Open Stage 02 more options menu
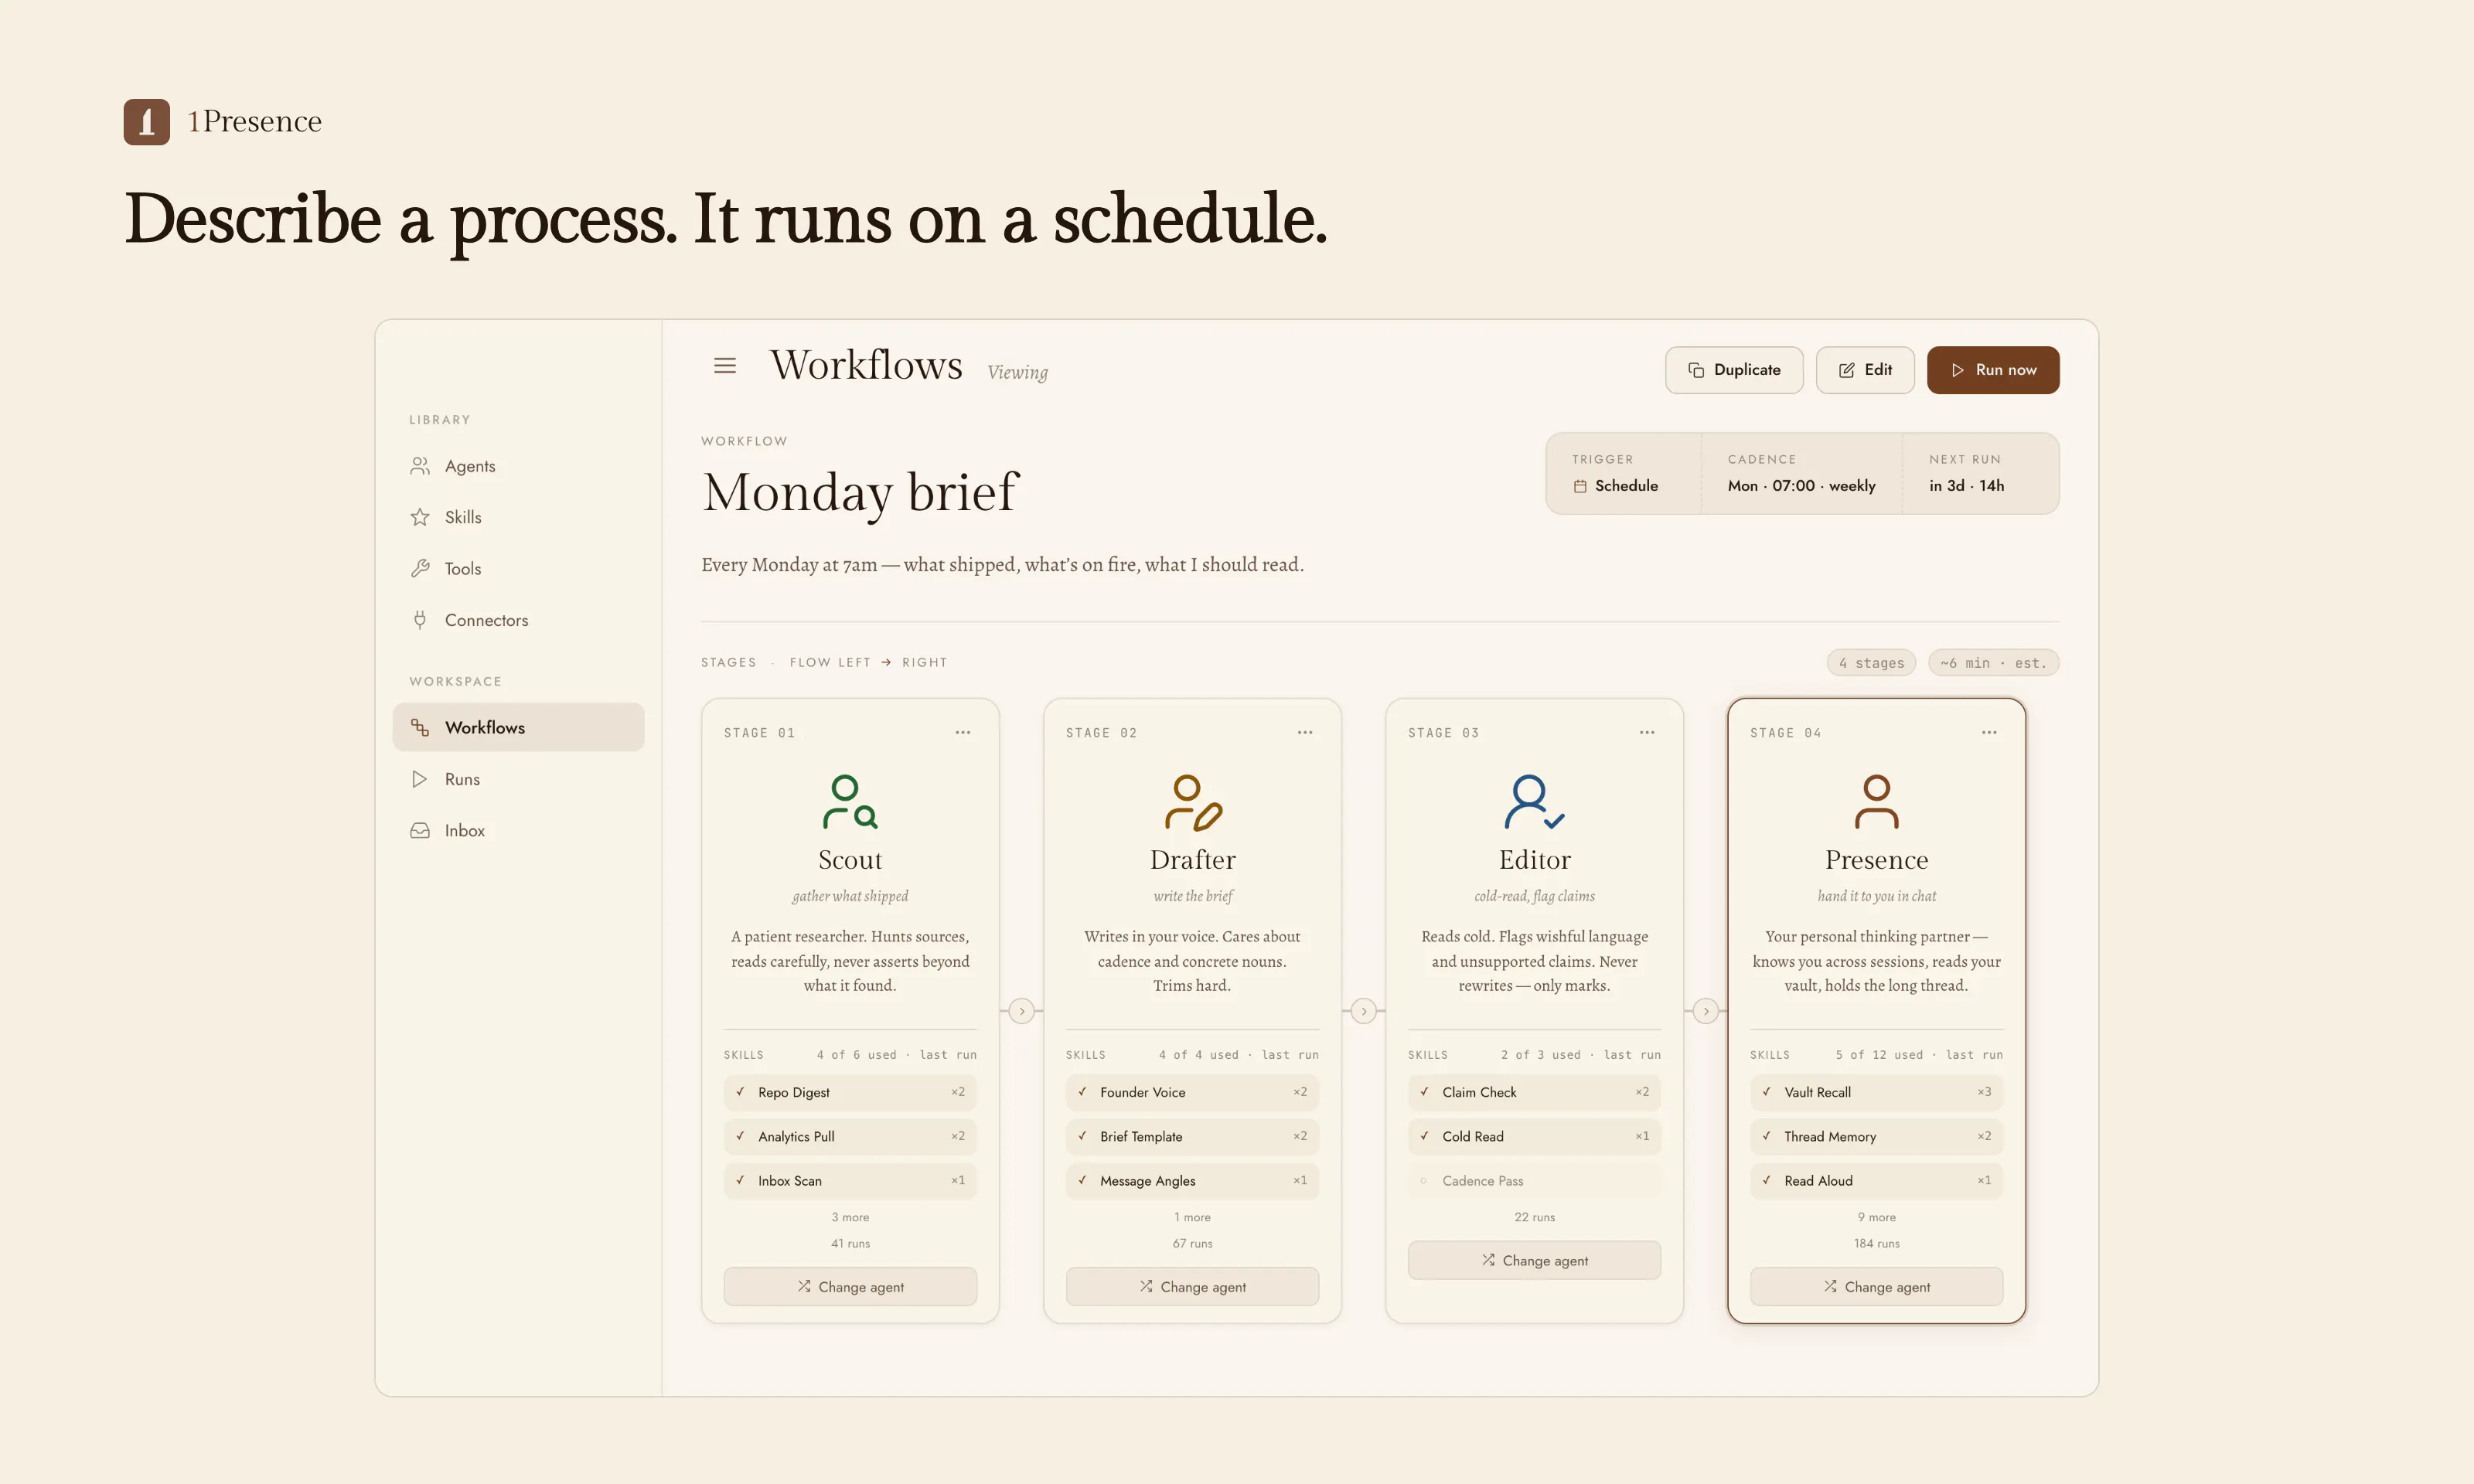2474x1484 pixels. tap(1305, 733)
